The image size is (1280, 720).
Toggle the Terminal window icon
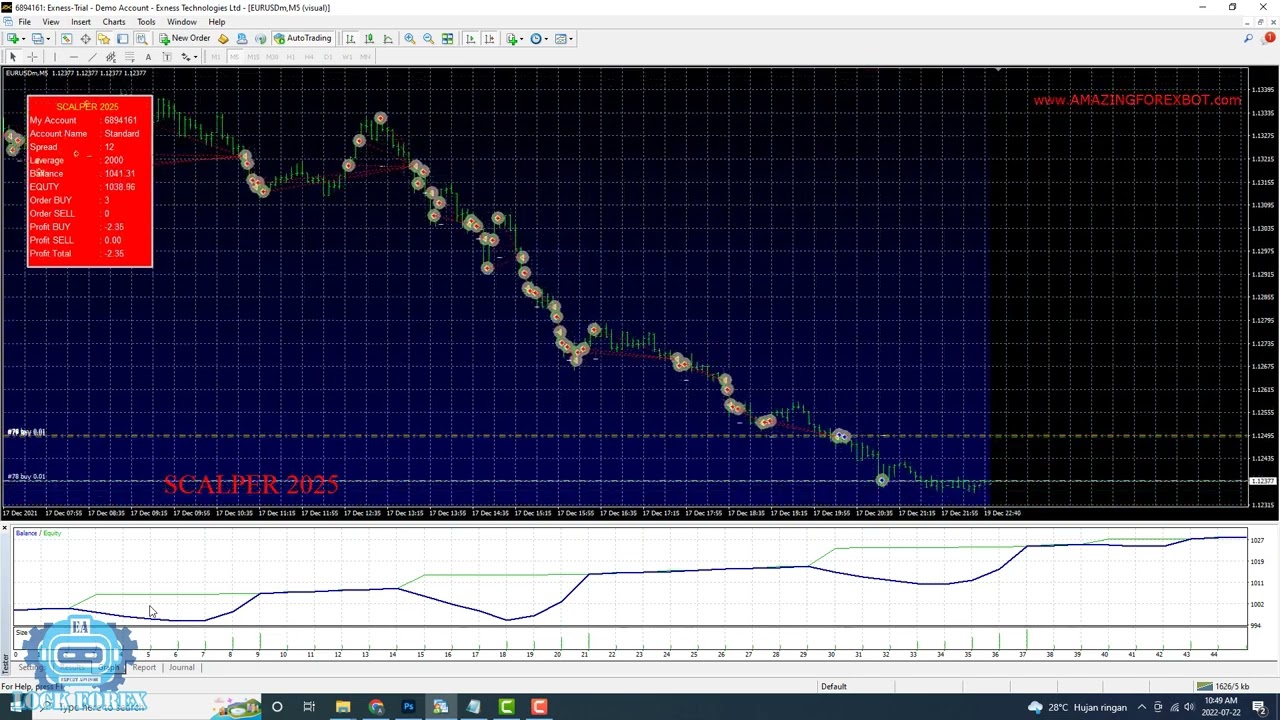click(x=122, y=38)
